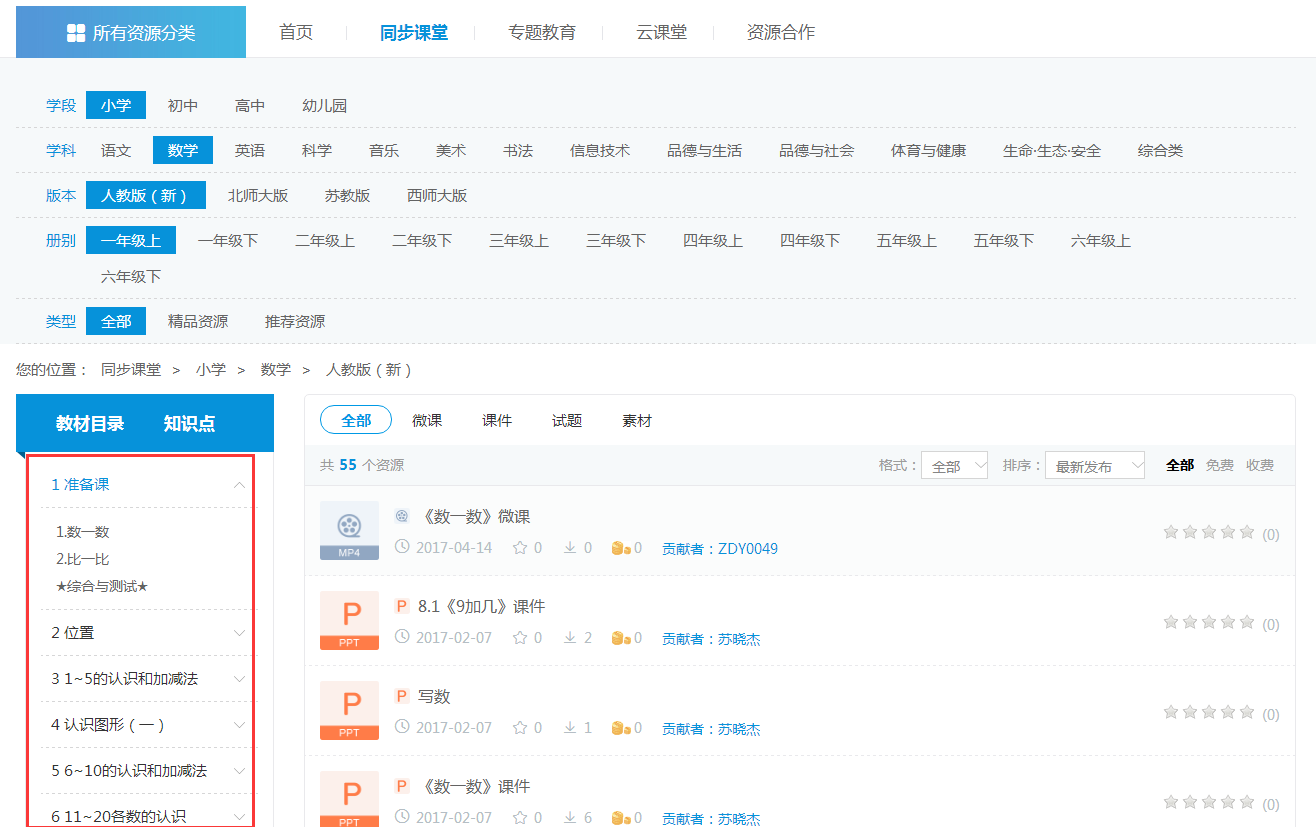1316x827 pixels.
Task: Open the 格式 dropdown
Action: pyautogui.click(x=954, y=465)
